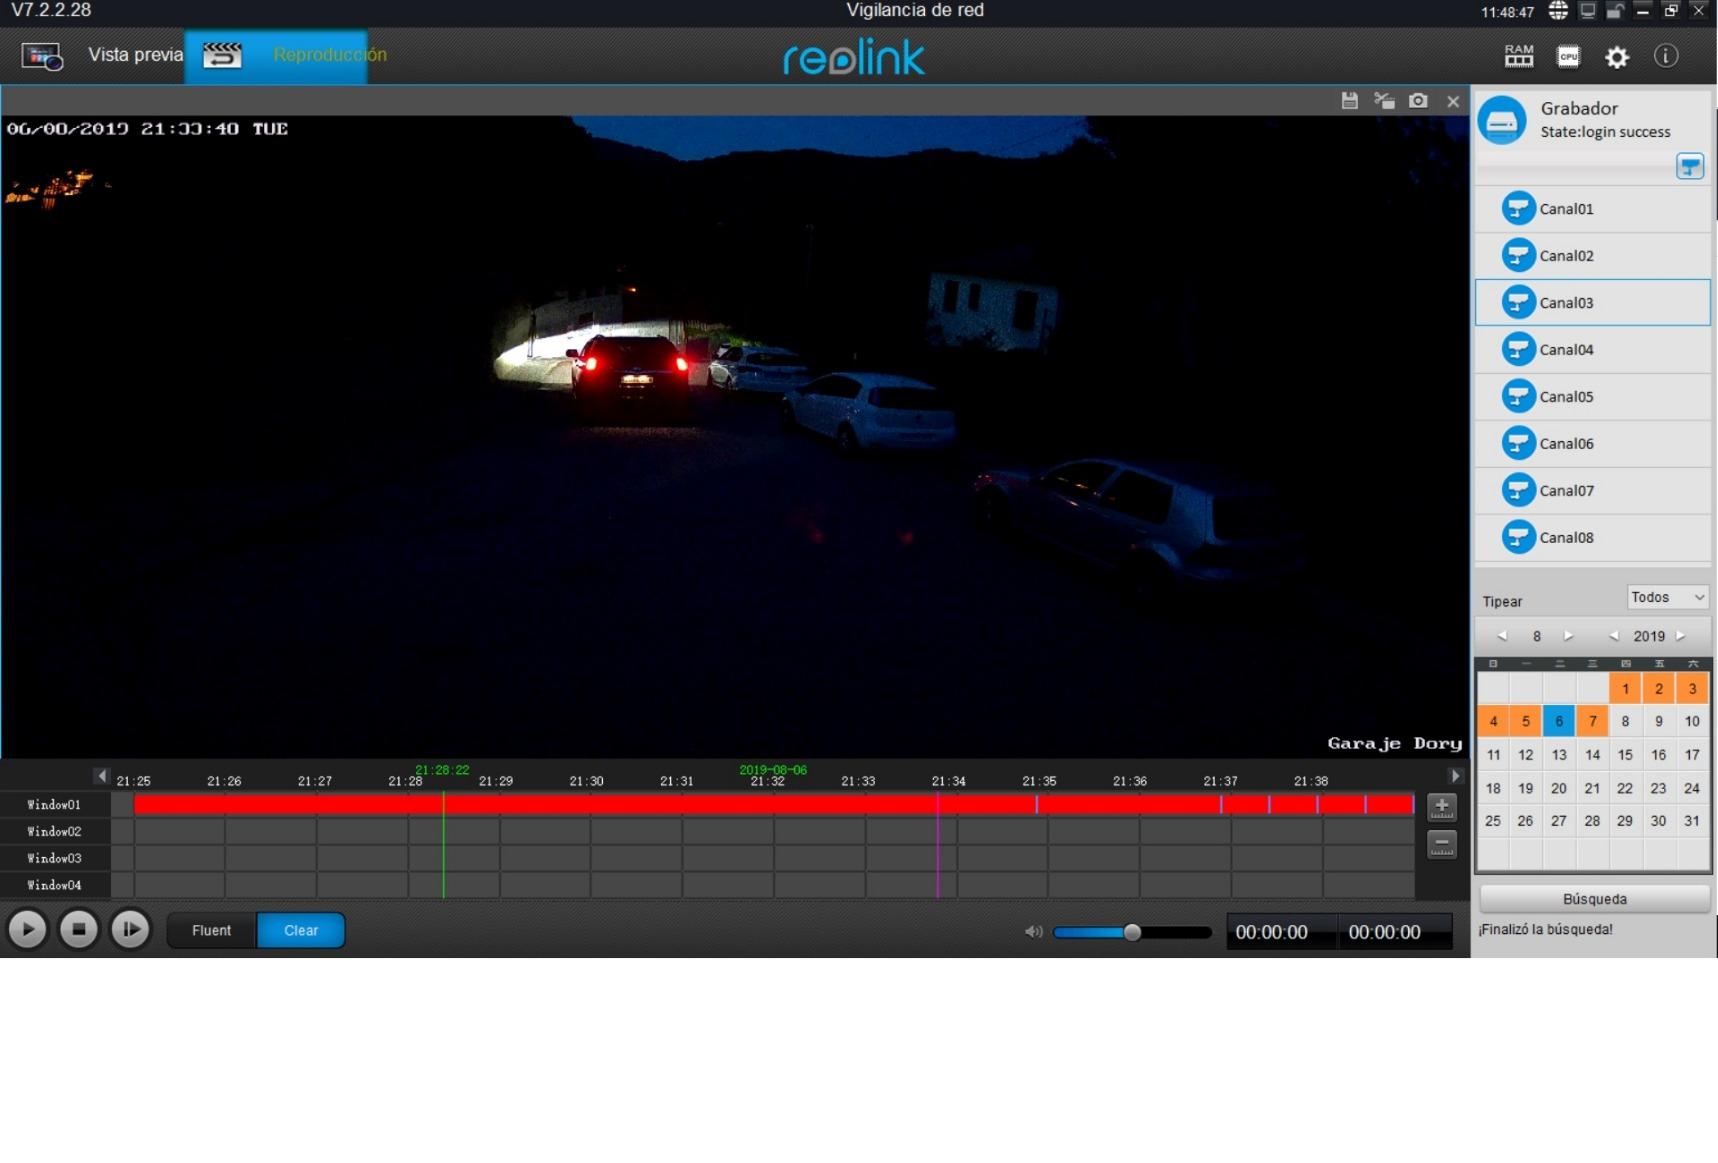Click the playback video frame
1718x1163 pixels.
[735, 437]
